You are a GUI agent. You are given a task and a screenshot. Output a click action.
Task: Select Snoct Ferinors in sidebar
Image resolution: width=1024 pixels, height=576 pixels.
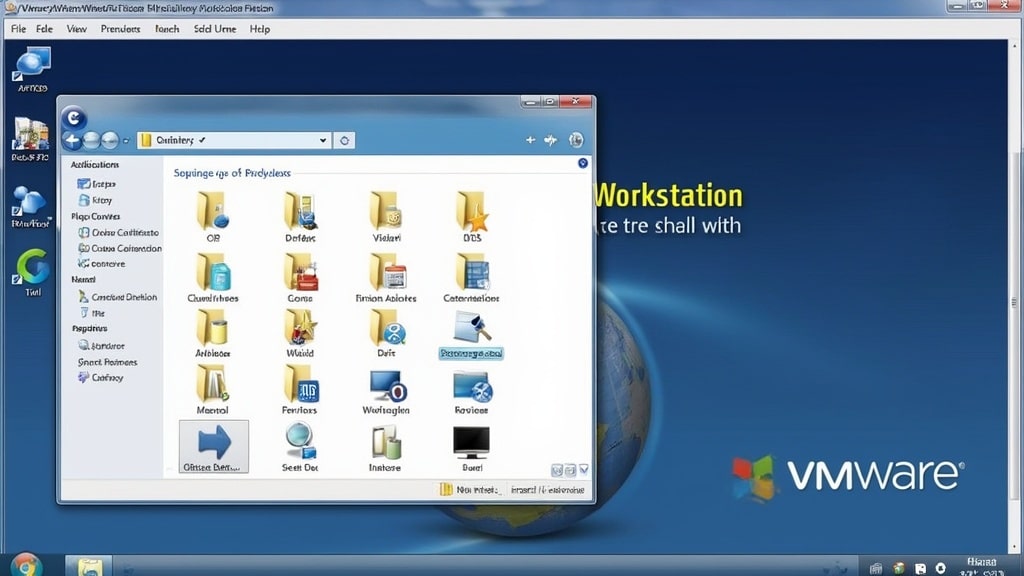[107, 362]
